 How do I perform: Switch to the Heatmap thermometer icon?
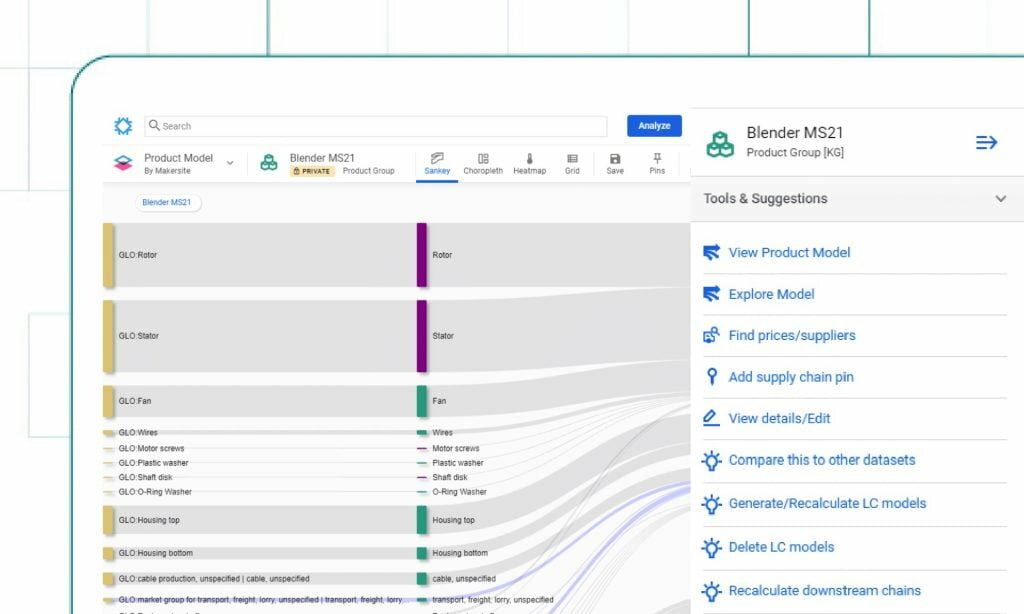coord(530,159)
